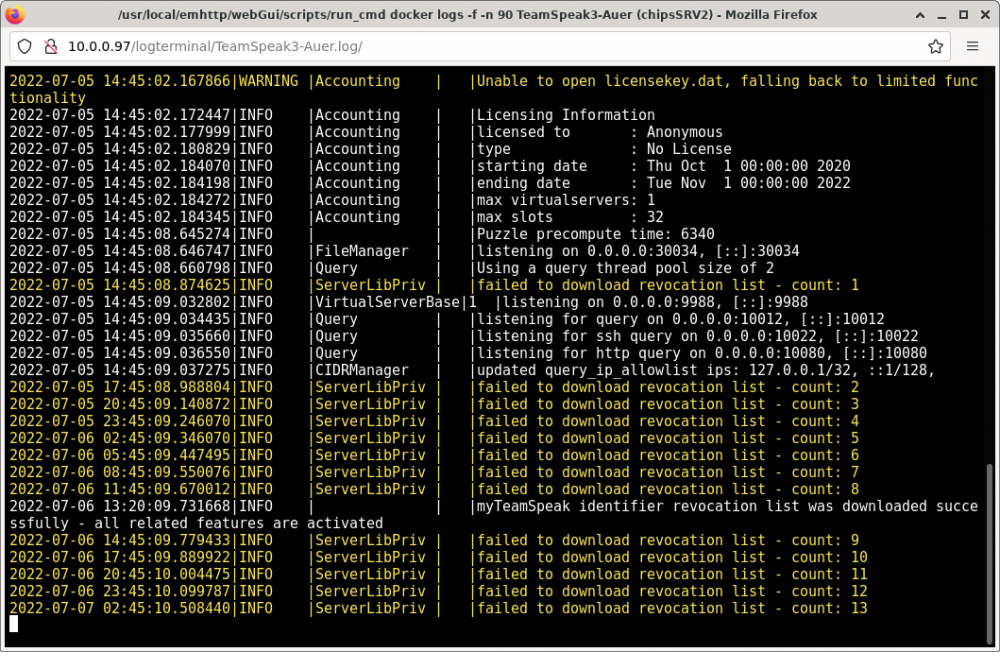
Task: Minimize the Firefox window
Action: [x=942, y=15]
